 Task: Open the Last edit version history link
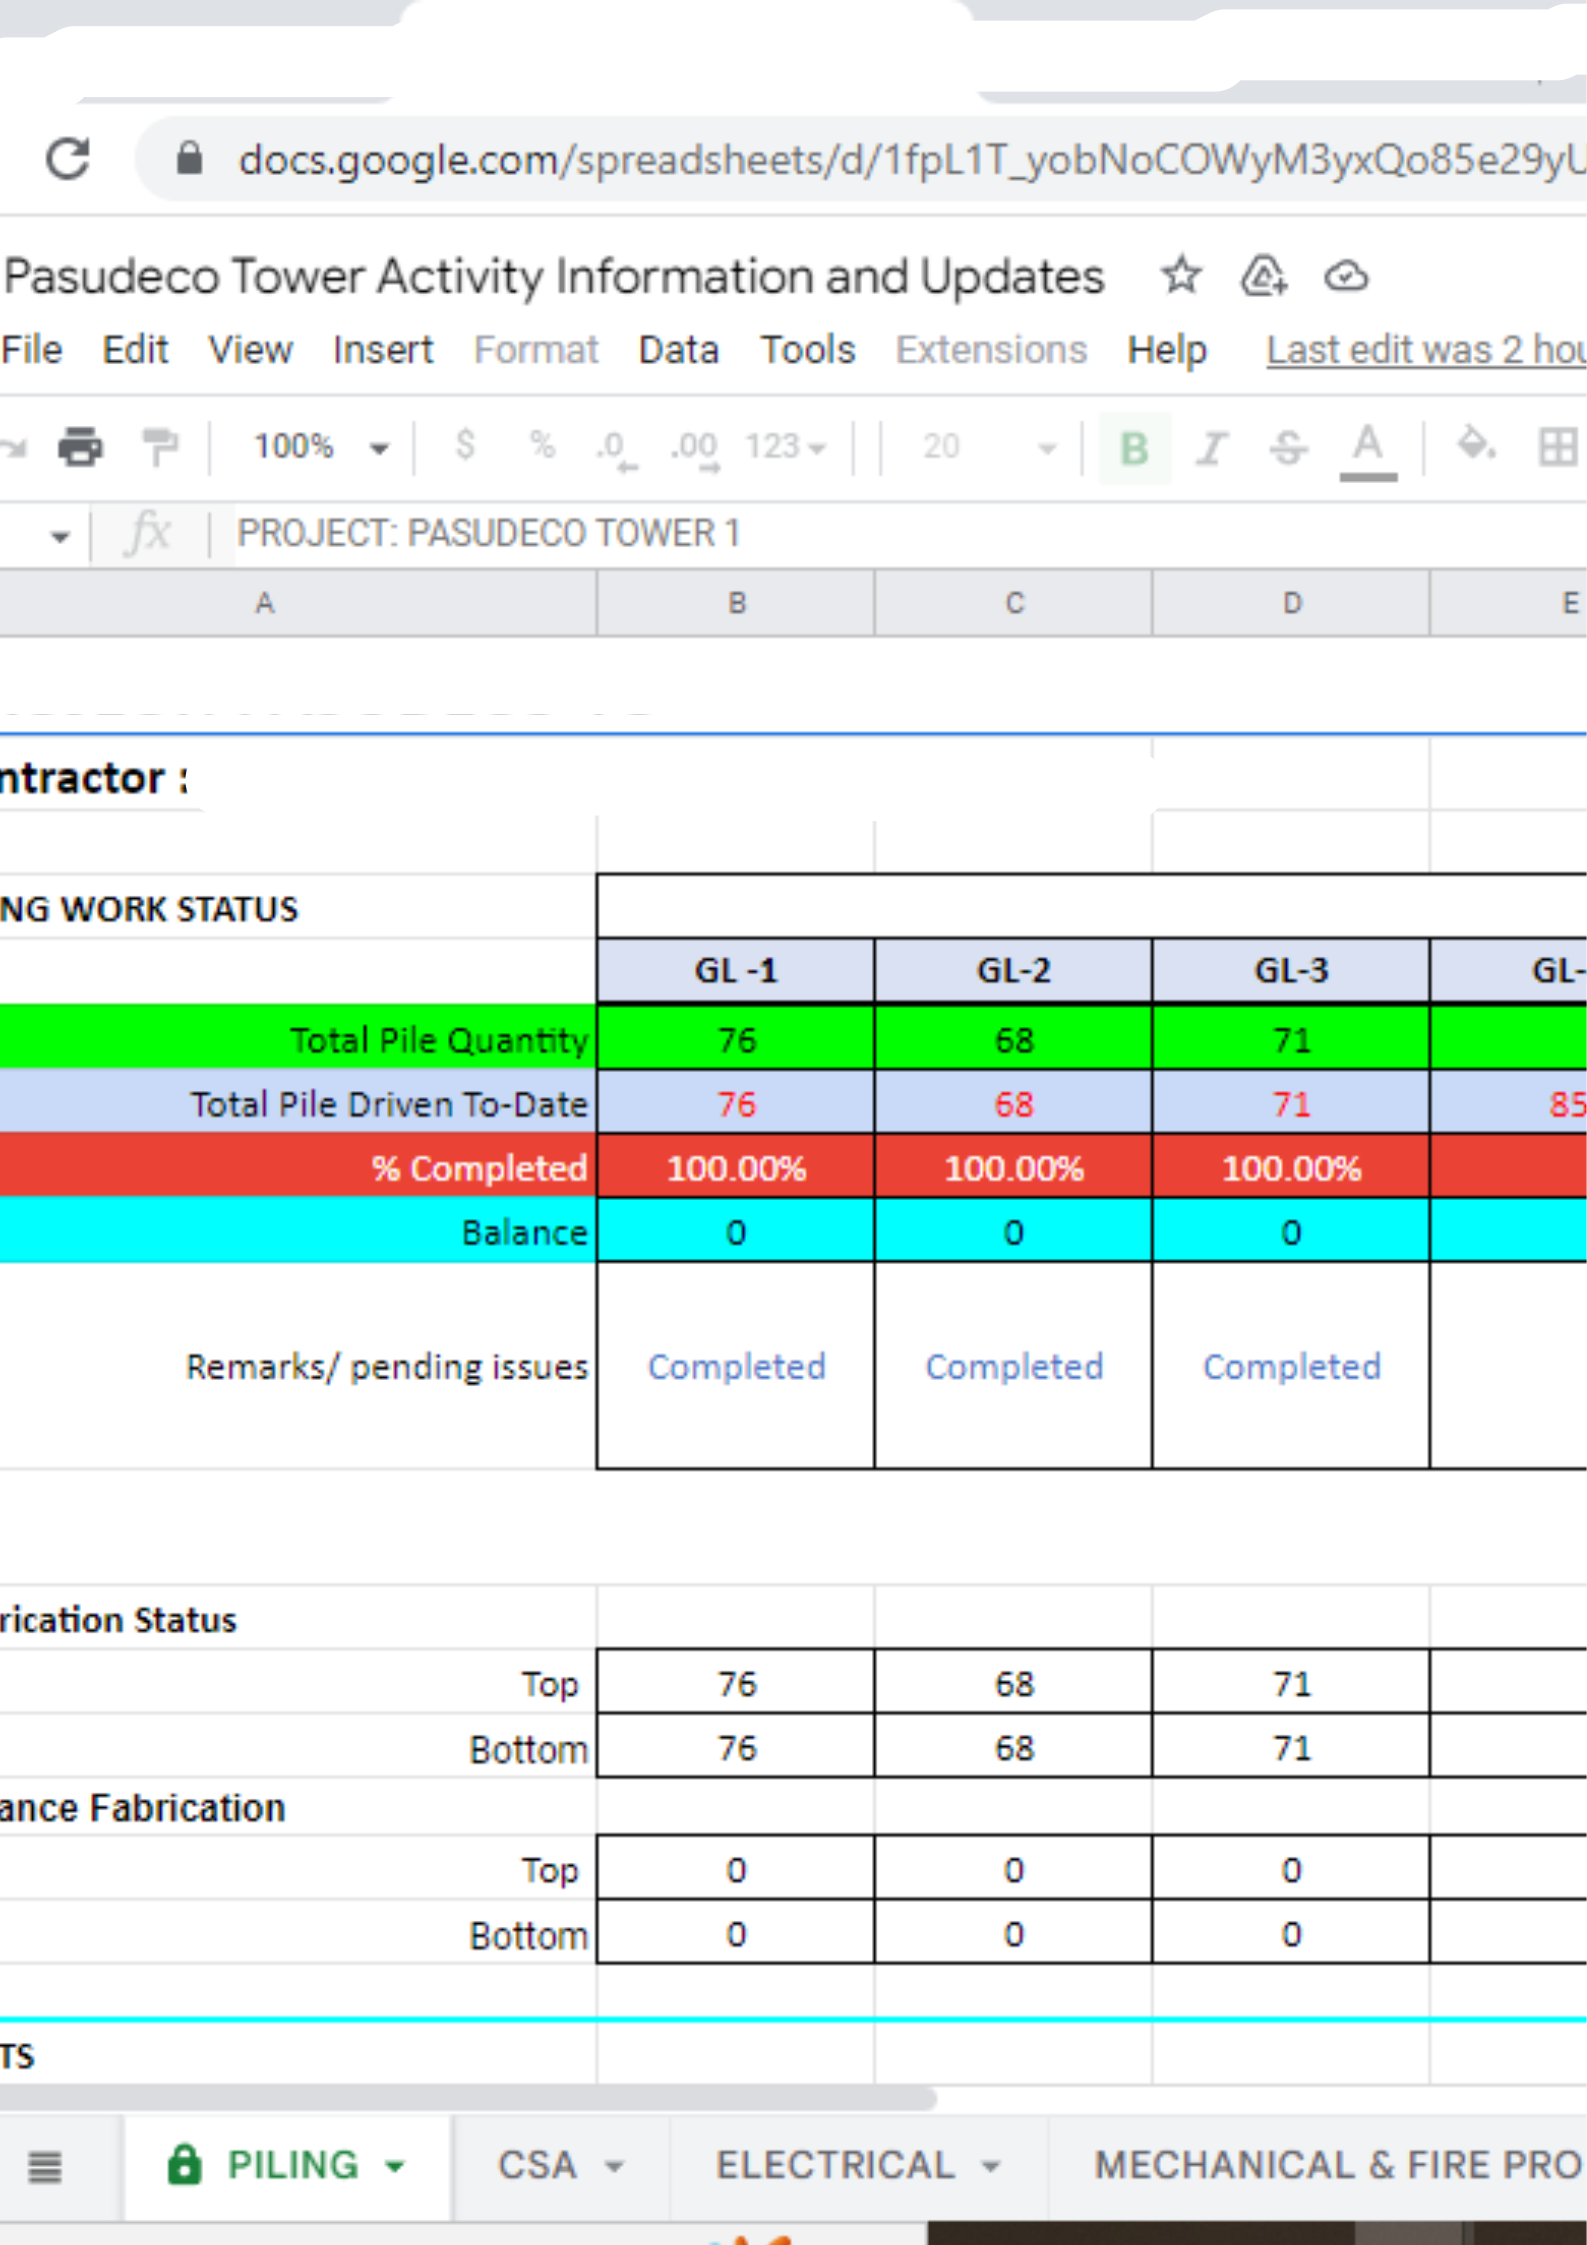click(1425, 349)
